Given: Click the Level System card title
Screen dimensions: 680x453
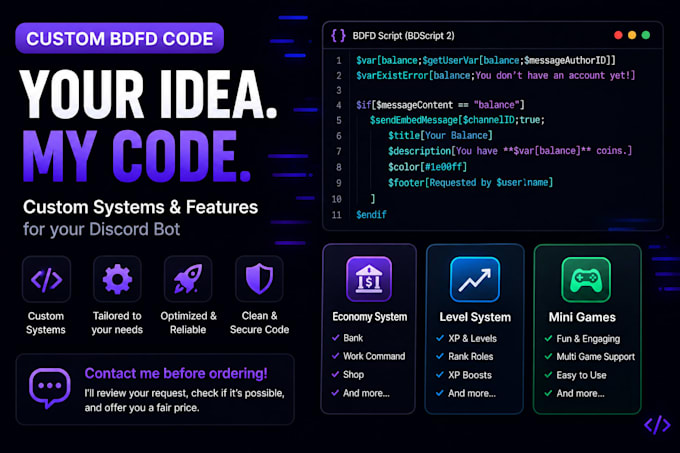Looking at the screenshot, I should click(x=475, y=317).
